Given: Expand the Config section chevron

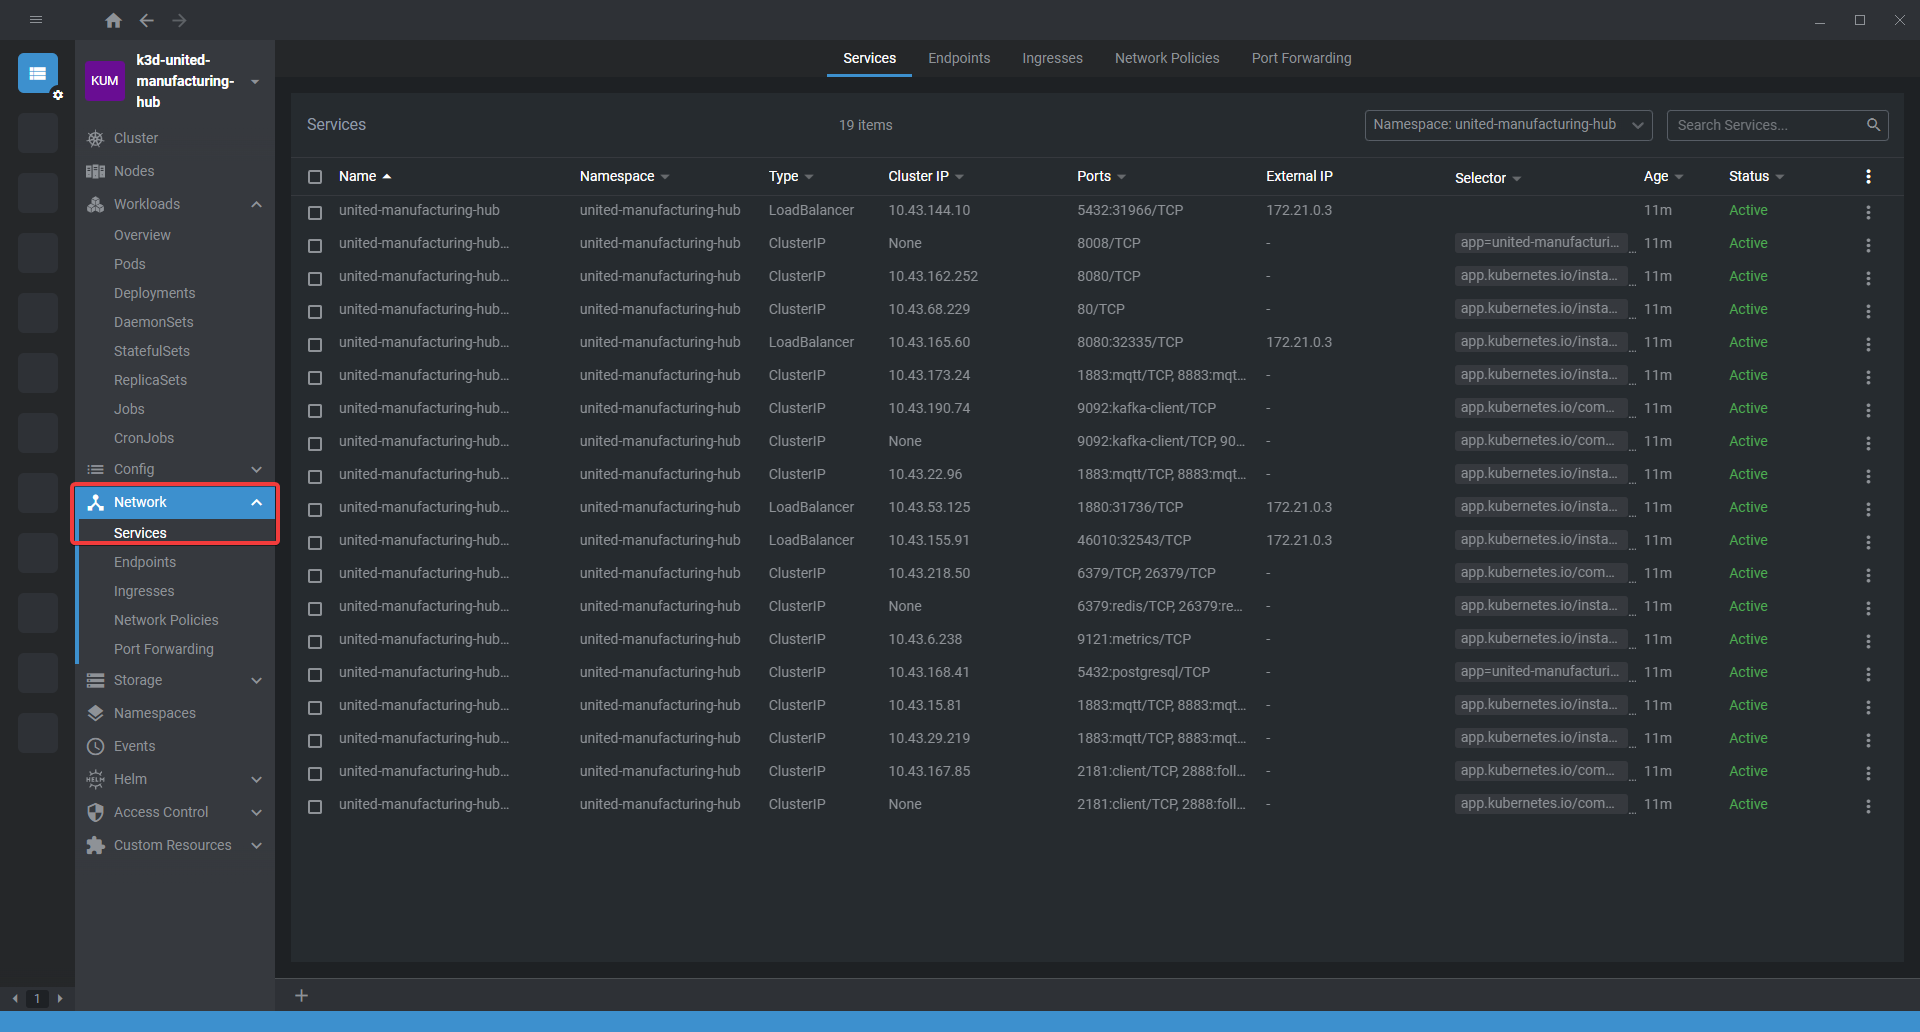Looking at the screenshot, I should 257,469.
